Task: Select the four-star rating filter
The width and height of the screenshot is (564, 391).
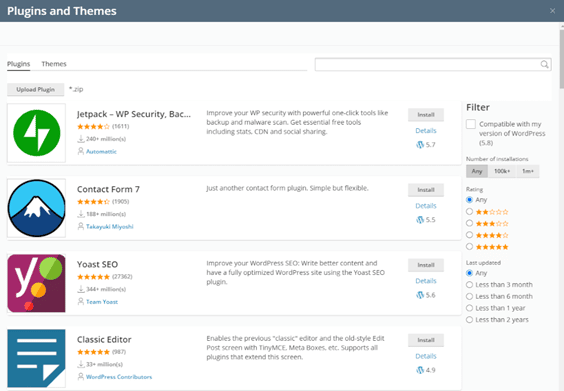Action: pos(469,235)
